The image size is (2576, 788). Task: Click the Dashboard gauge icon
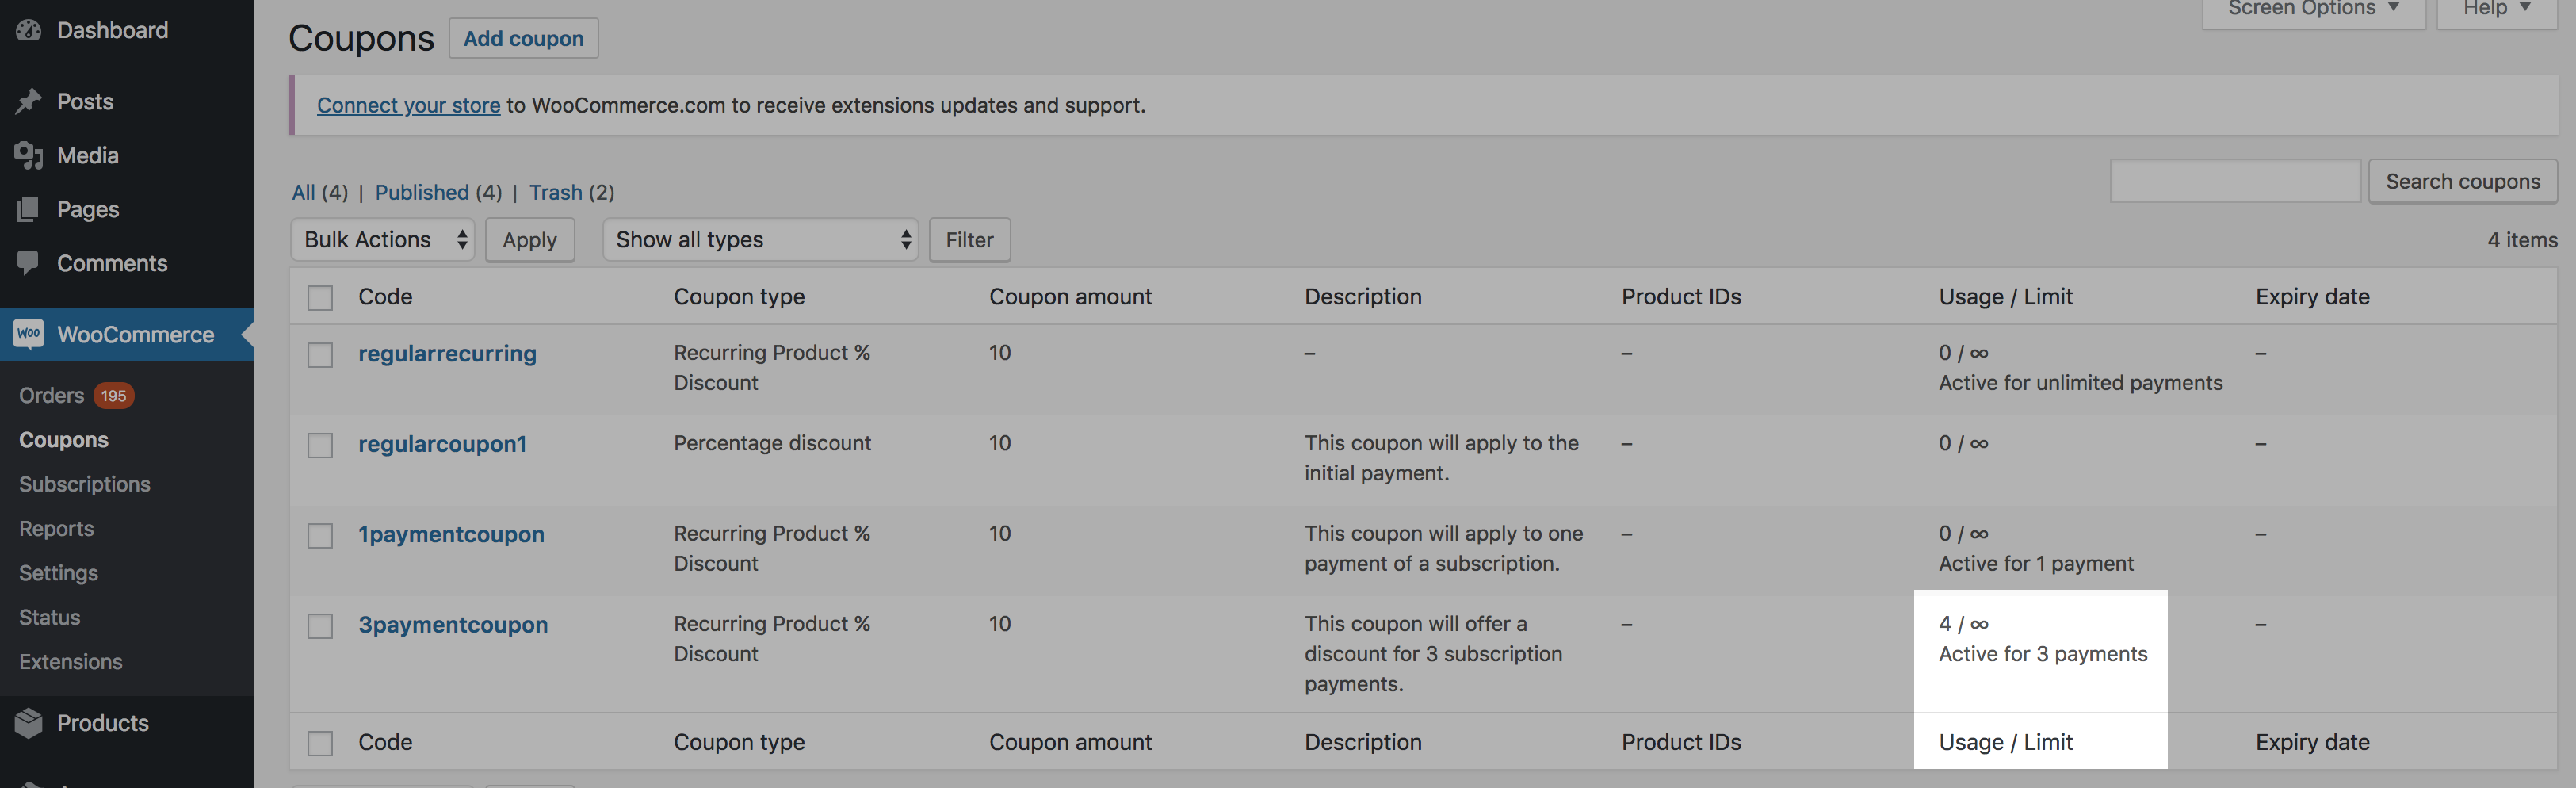pyautogui.click(x=29, y=30)
